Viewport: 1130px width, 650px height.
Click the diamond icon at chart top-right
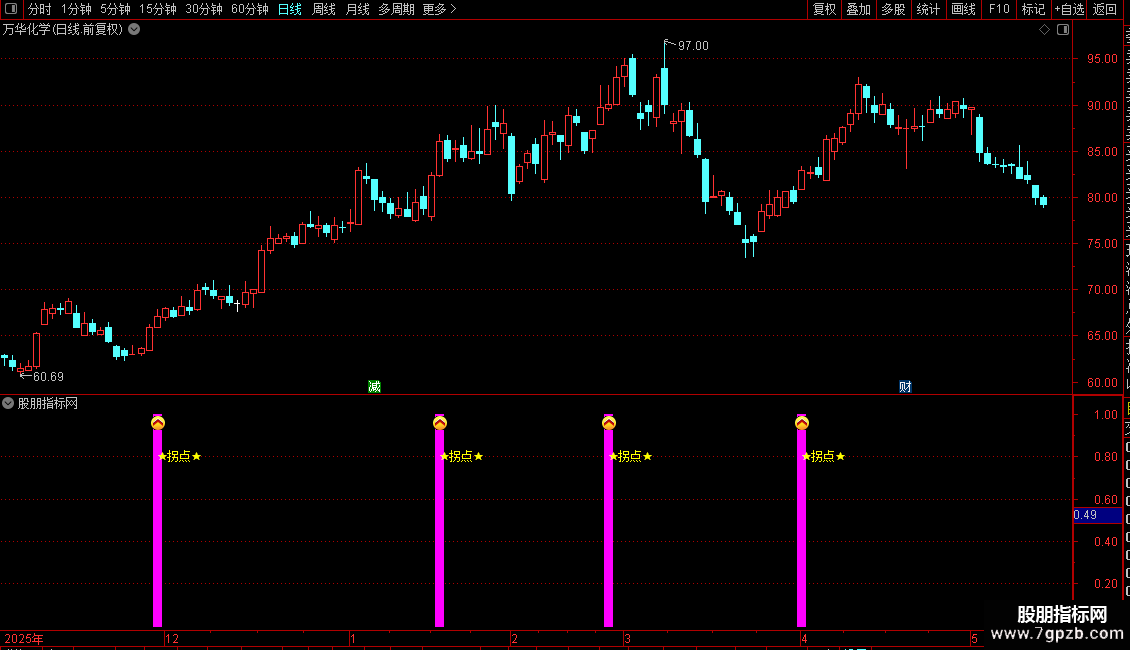pyautogui.click(x=1044, y=30)
